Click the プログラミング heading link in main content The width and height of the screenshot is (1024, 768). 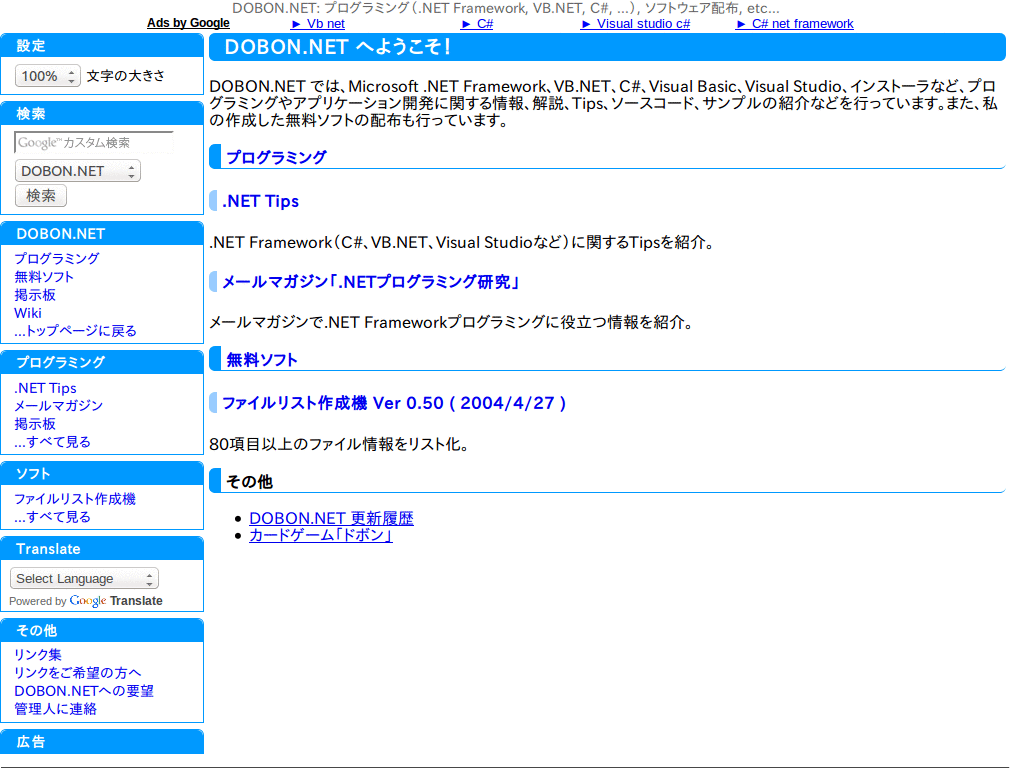276,157
